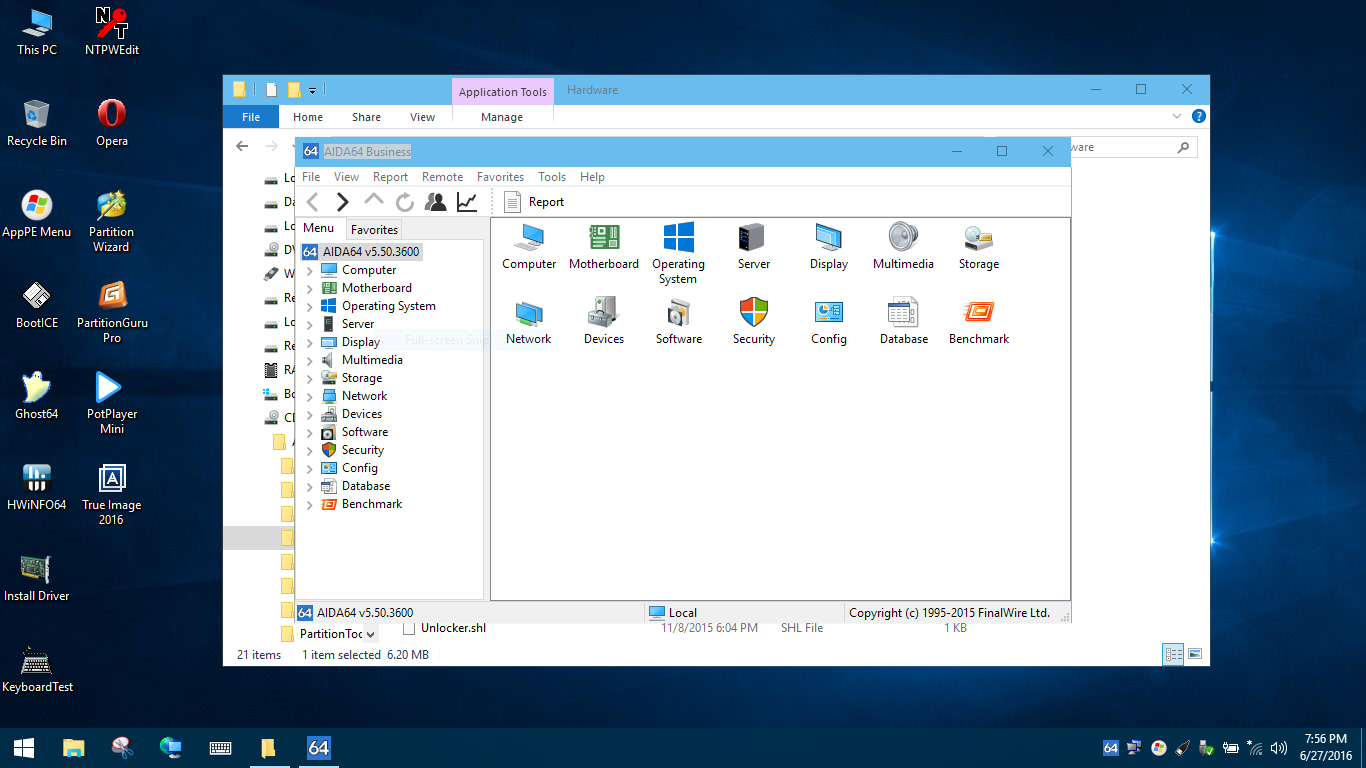Click the Windows Start button
This screenshot has width=1366, height=768.
[24, 748]
